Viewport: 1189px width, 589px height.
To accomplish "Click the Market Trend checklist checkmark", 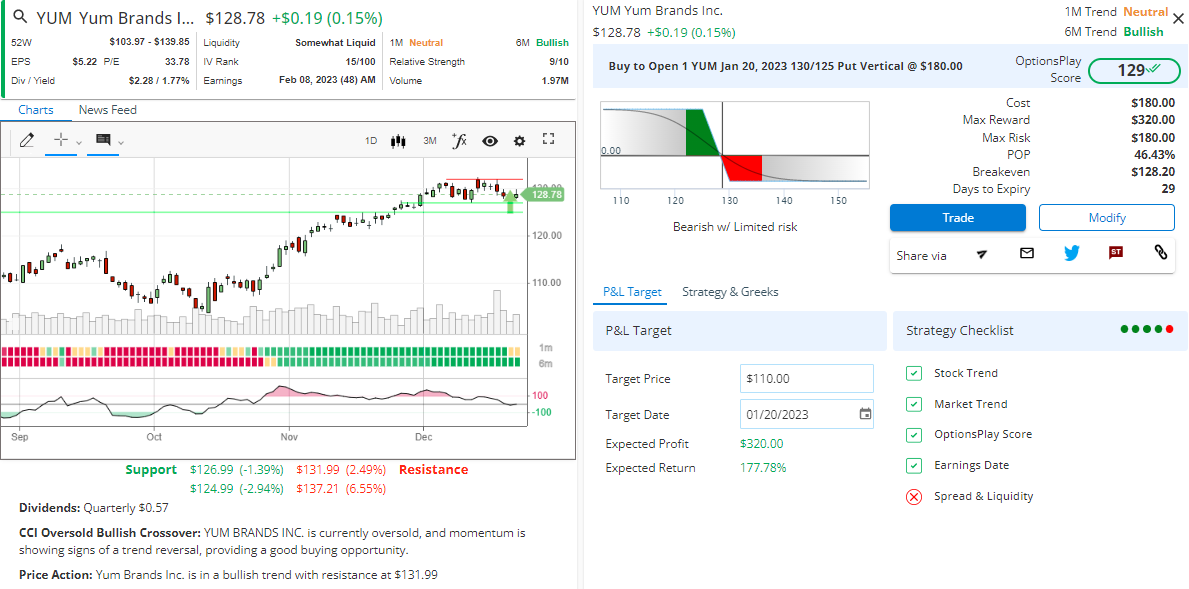I will point(914,404).
